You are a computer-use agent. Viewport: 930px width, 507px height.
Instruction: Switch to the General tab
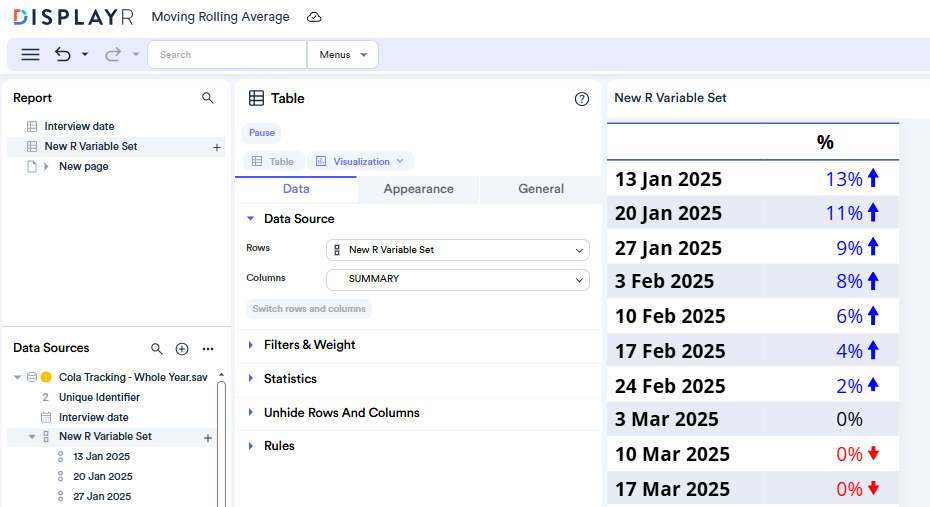click(541, 189)
